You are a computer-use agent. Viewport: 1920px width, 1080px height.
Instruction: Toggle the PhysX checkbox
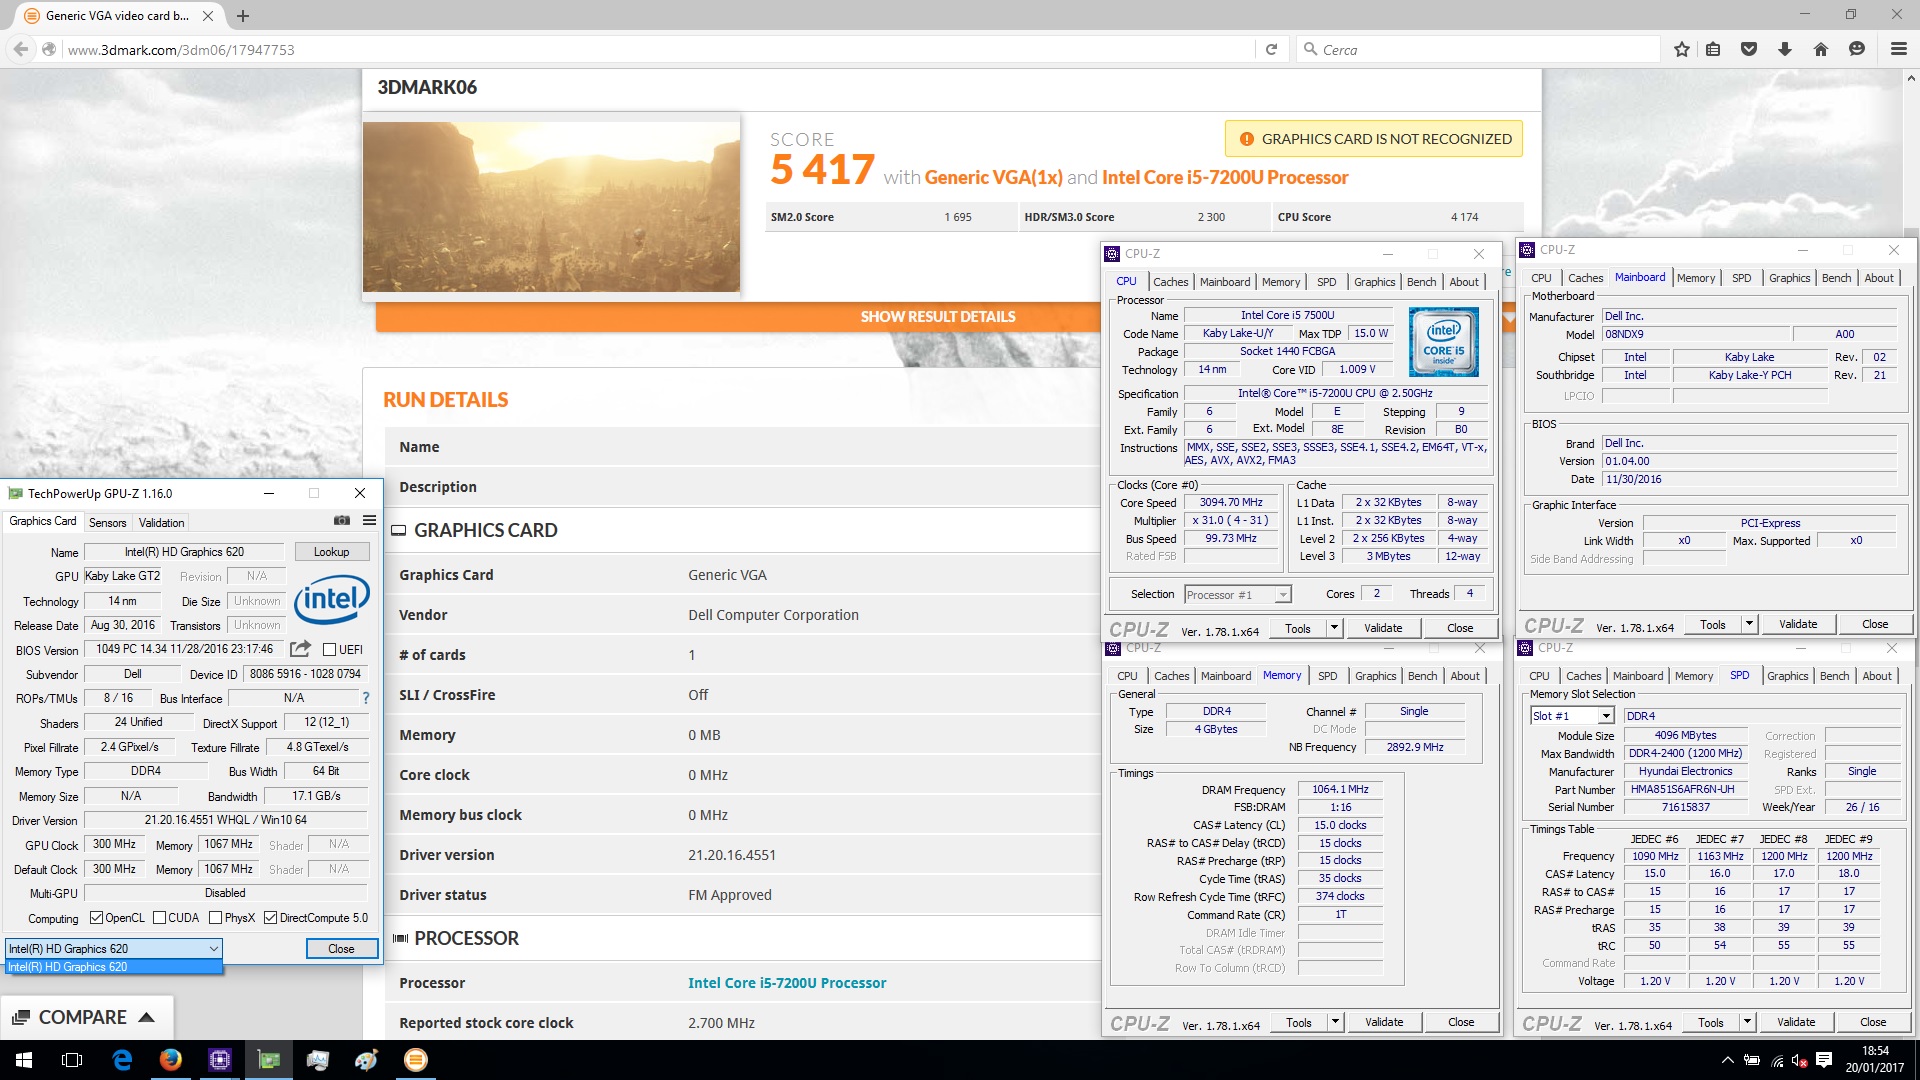click(215, 918)
